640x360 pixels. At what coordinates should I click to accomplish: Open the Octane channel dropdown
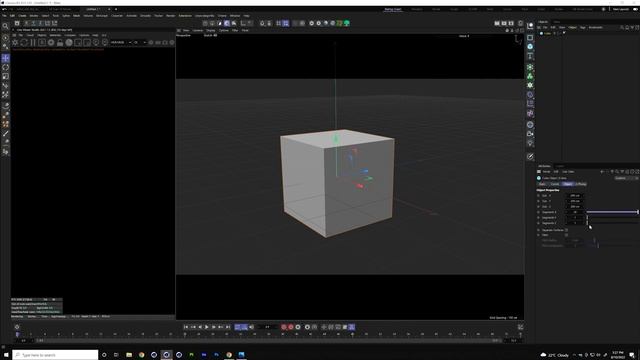point(121,42)
